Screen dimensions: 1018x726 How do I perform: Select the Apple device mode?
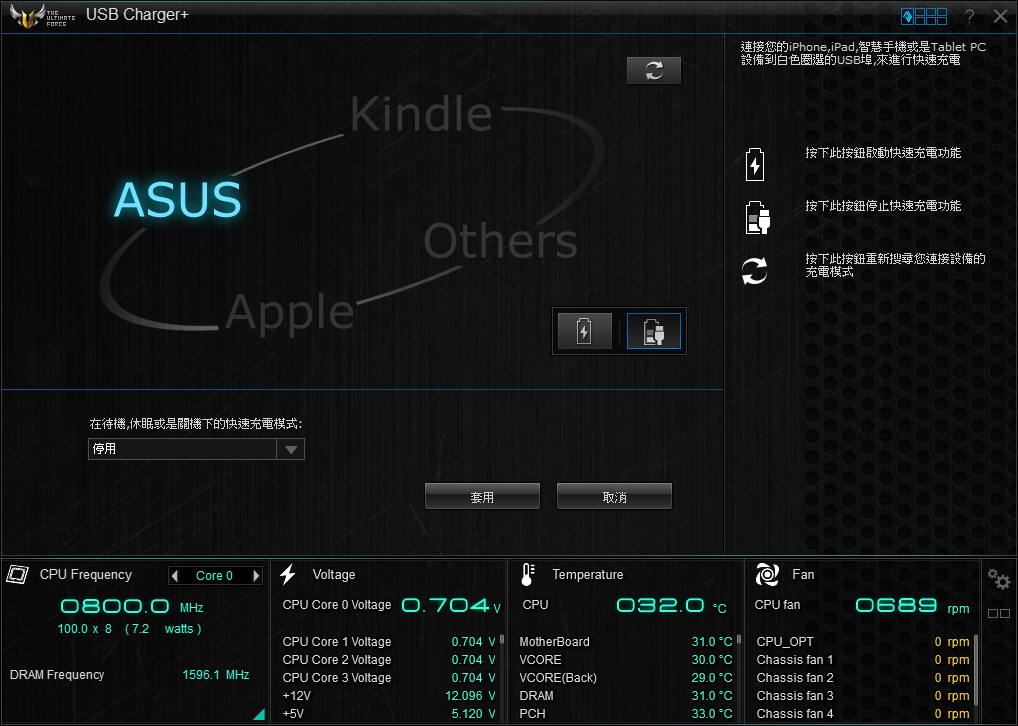coord(290,313)
